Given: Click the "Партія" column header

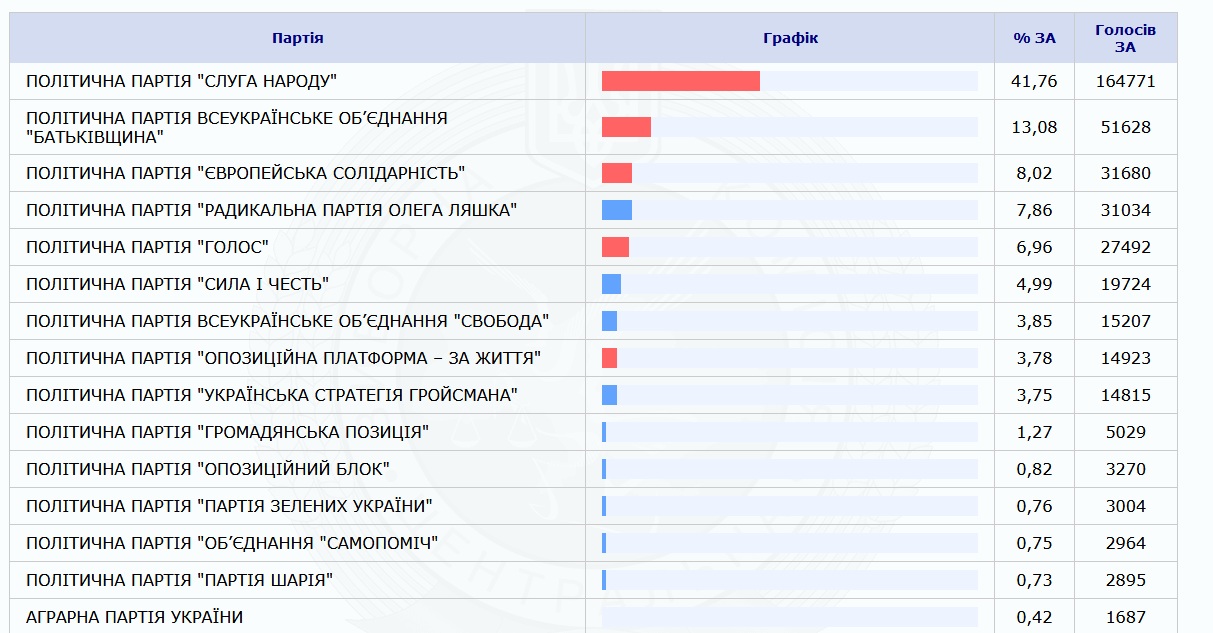Looking at the screenshot, I should [297, 38].
